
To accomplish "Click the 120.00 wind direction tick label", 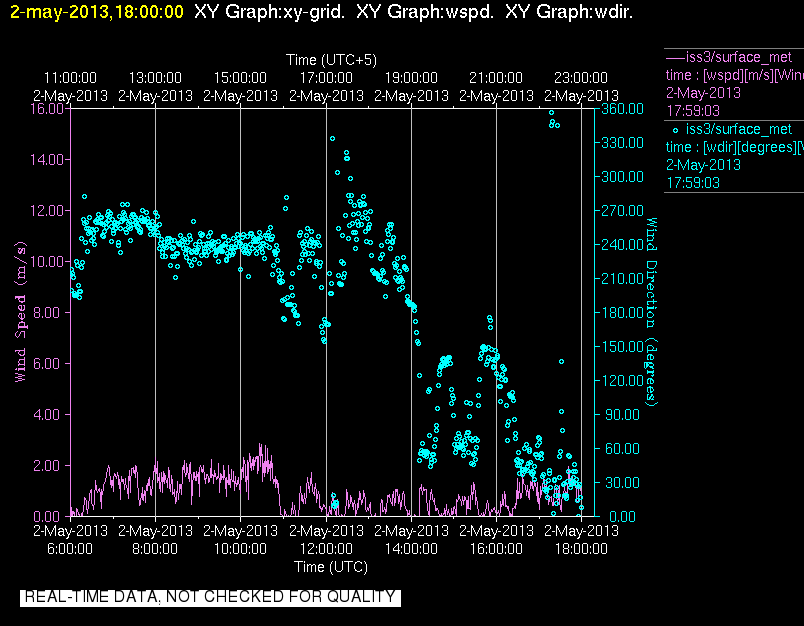I will pos(622,380).
